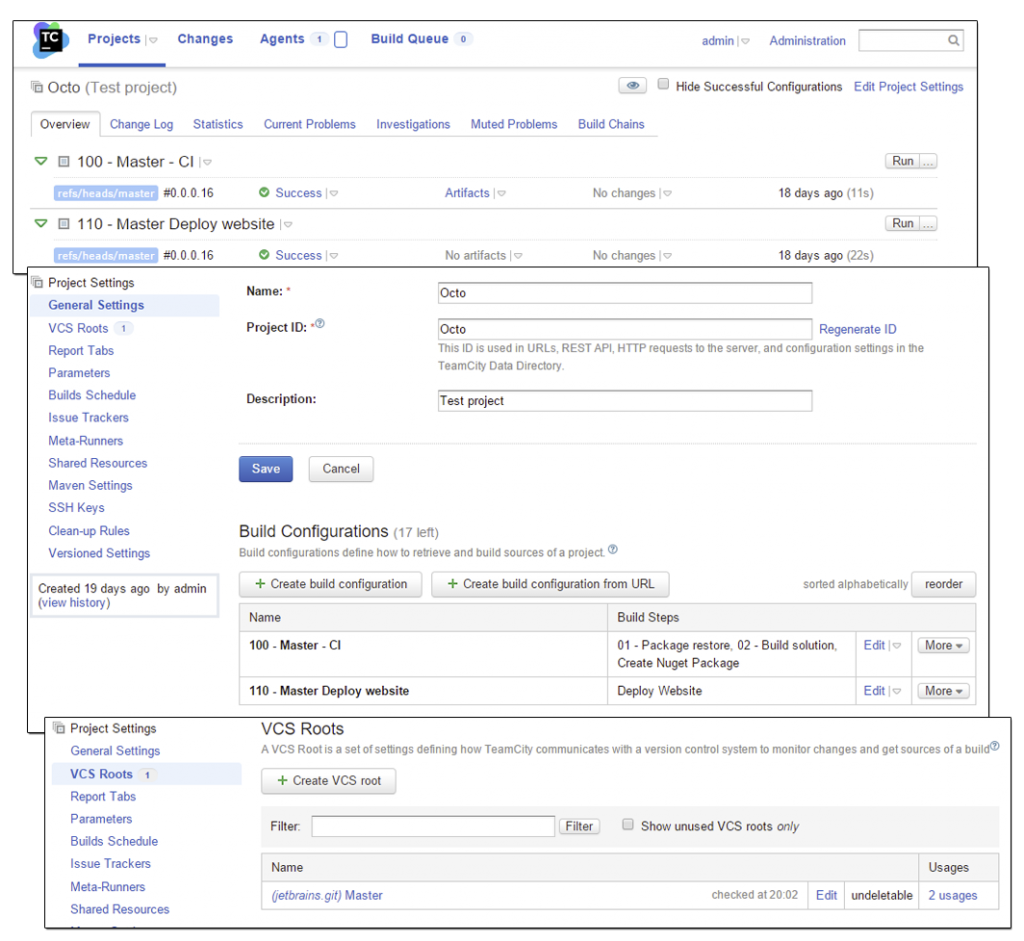Click the VCS roots Filter text input
Image resolution: width=1024 pixels, height=941 pixels.
433,826
